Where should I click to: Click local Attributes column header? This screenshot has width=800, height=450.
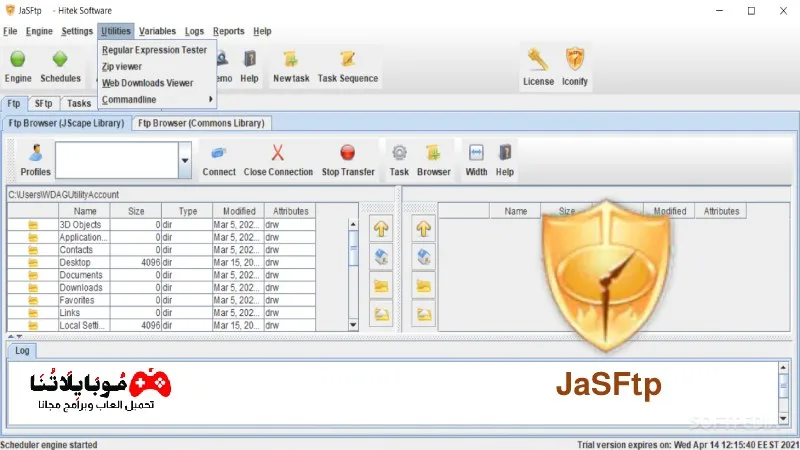pyautogui.click(x=290, y=211)
